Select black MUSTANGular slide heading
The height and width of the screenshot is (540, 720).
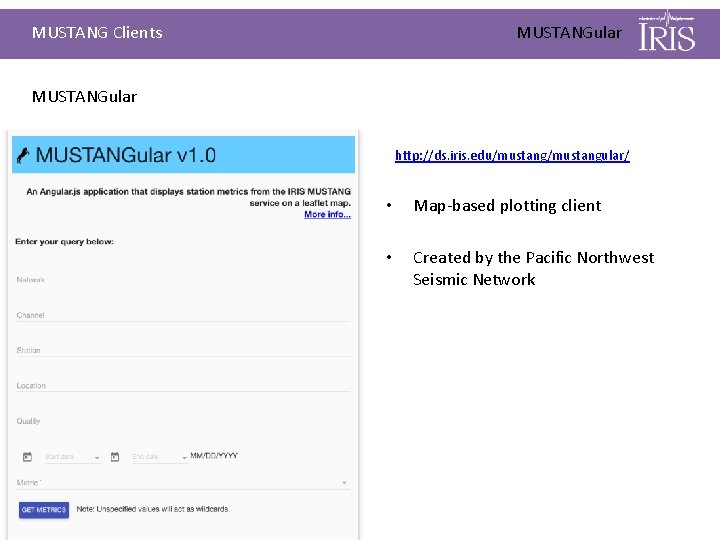84,96
